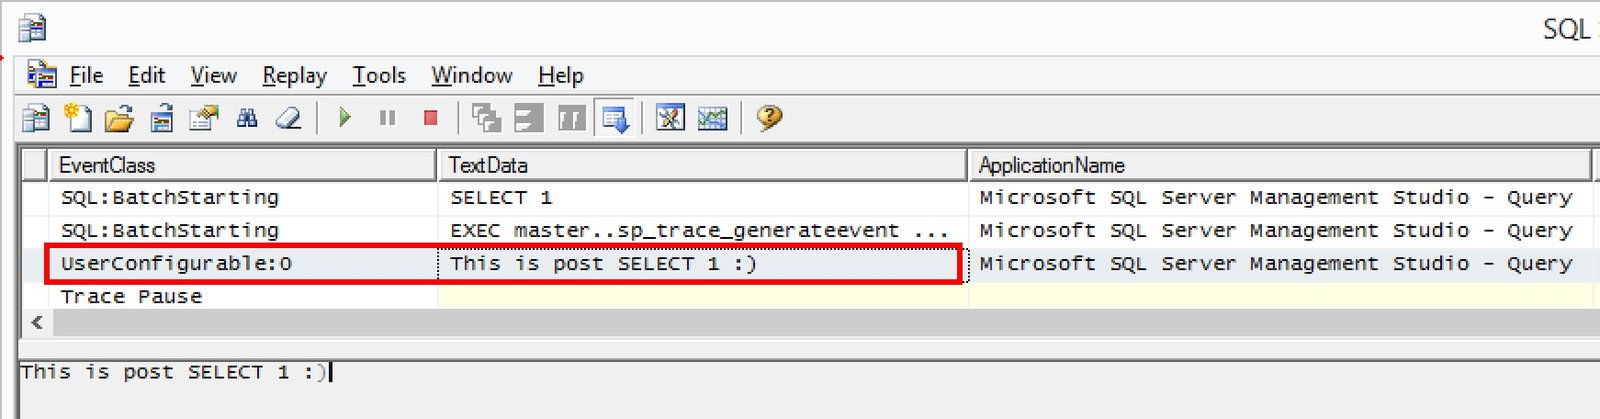Viewport: 1600px width, 419px height.
Task: Click the greyed Run To Cursor icon
Action: 528,118
